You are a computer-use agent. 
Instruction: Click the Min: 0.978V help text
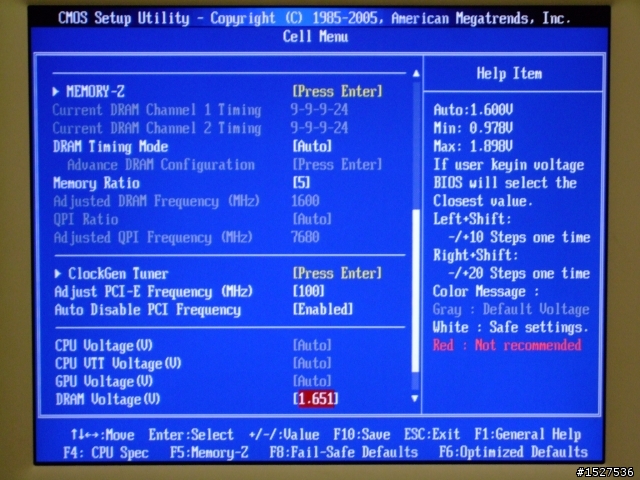point(473,128)
